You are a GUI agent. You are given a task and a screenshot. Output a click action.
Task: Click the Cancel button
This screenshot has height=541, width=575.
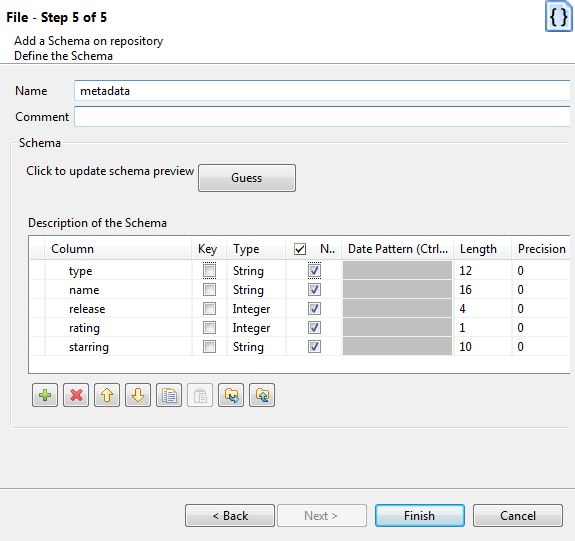pyautogui.click(x=517, y=516)
